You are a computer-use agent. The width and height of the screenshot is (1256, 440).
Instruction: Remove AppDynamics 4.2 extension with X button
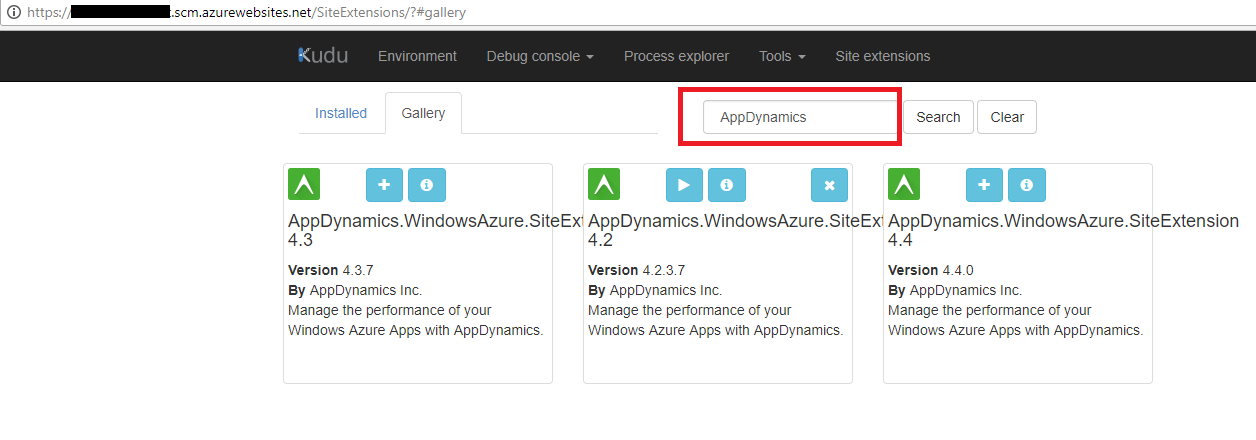coord(829,185)
